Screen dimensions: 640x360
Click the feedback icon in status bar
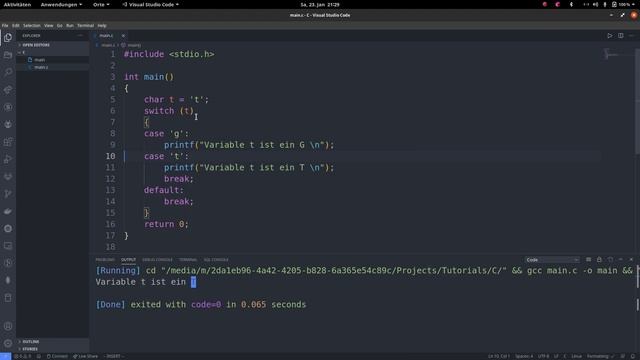pyautogui.click(x=623, y=356)
